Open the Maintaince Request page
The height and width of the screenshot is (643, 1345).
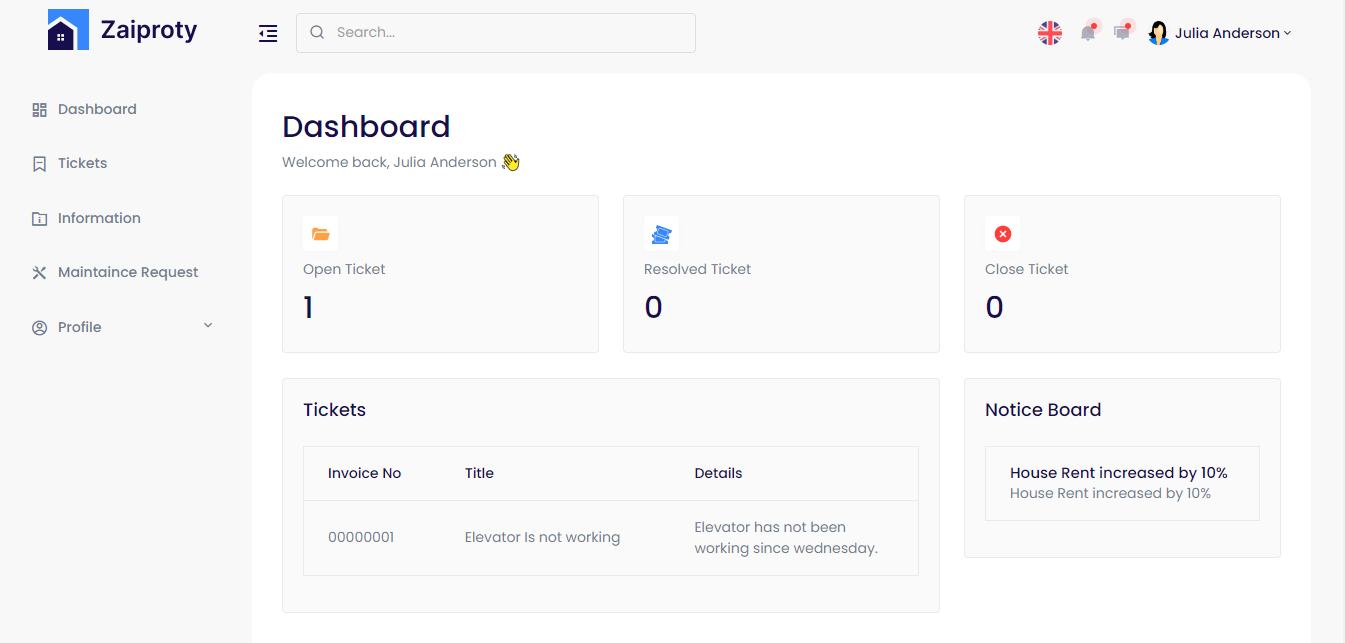tap(128, 272)
